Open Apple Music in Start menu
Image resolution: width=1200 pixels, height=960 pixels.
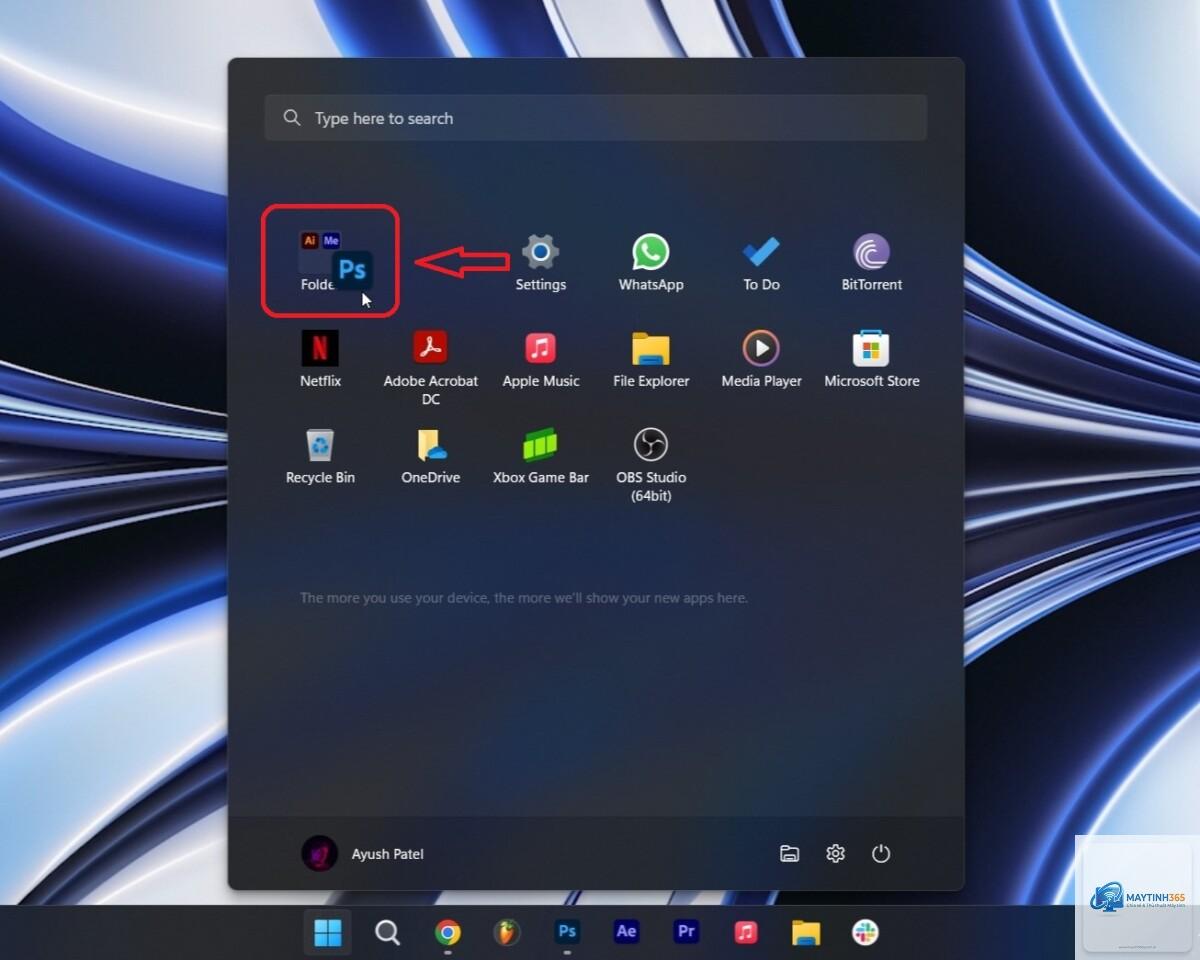pos(541,359)
